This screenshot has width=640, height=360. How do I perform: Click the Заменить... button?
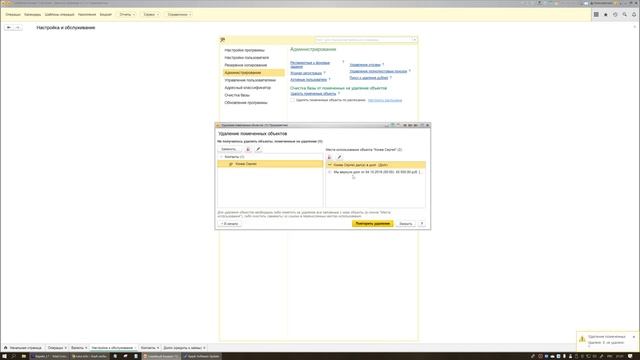tap(229, 149)
